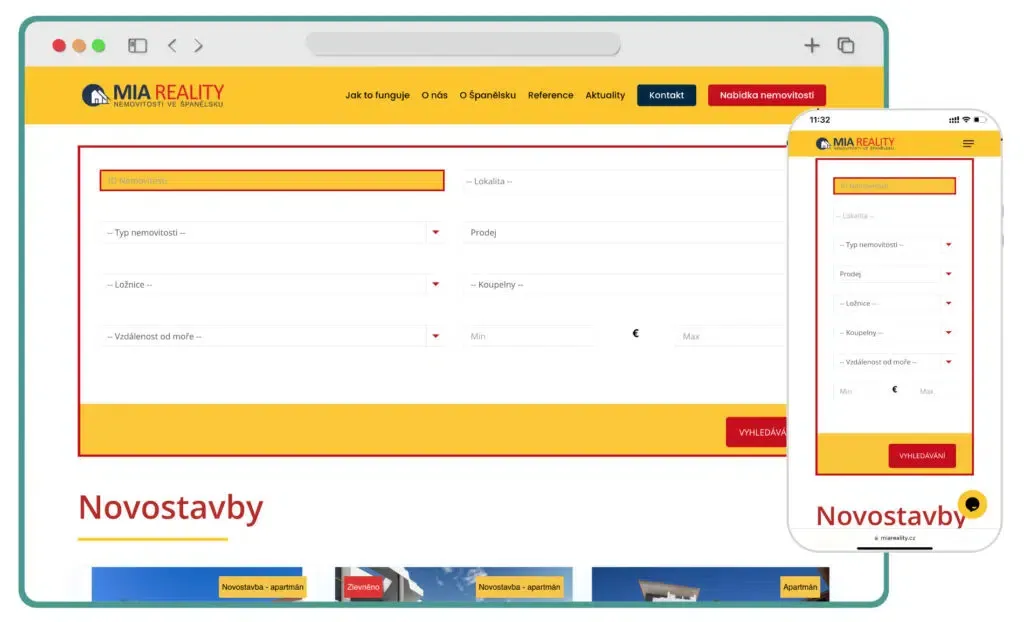
Task: Expand the mobile Koupelny dropdown
Action: point(894,333)
